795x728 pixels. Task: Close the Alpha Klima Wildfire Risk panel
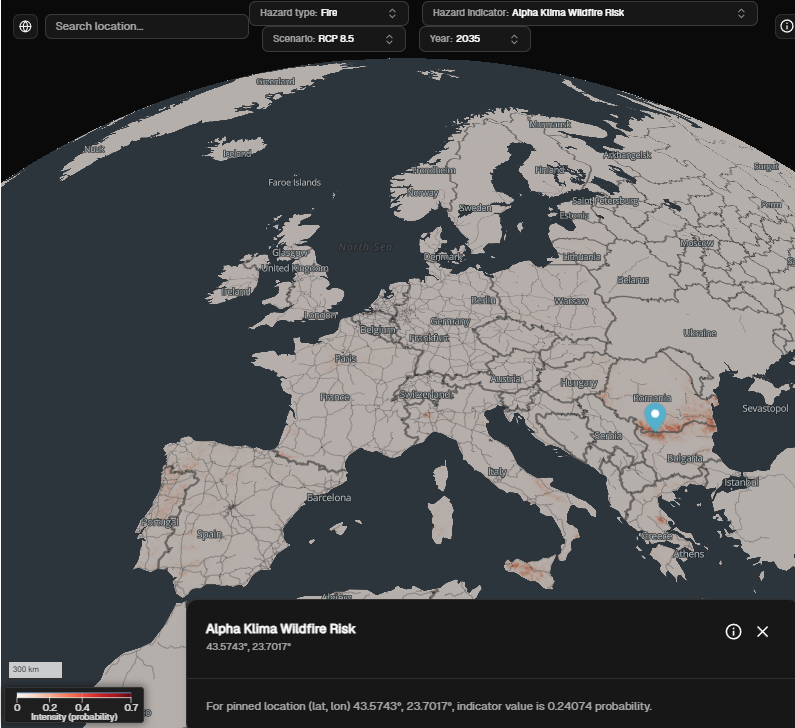coord(763,631)
